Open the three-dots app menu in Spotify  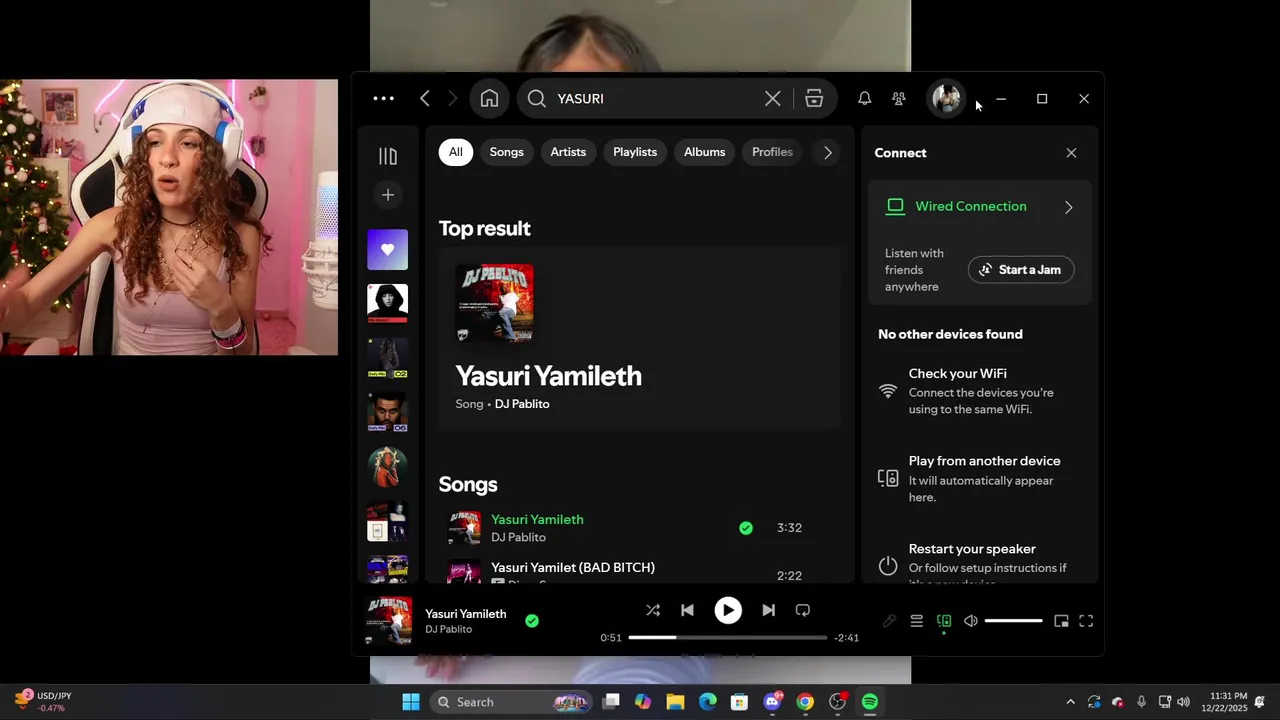point(383,98)
